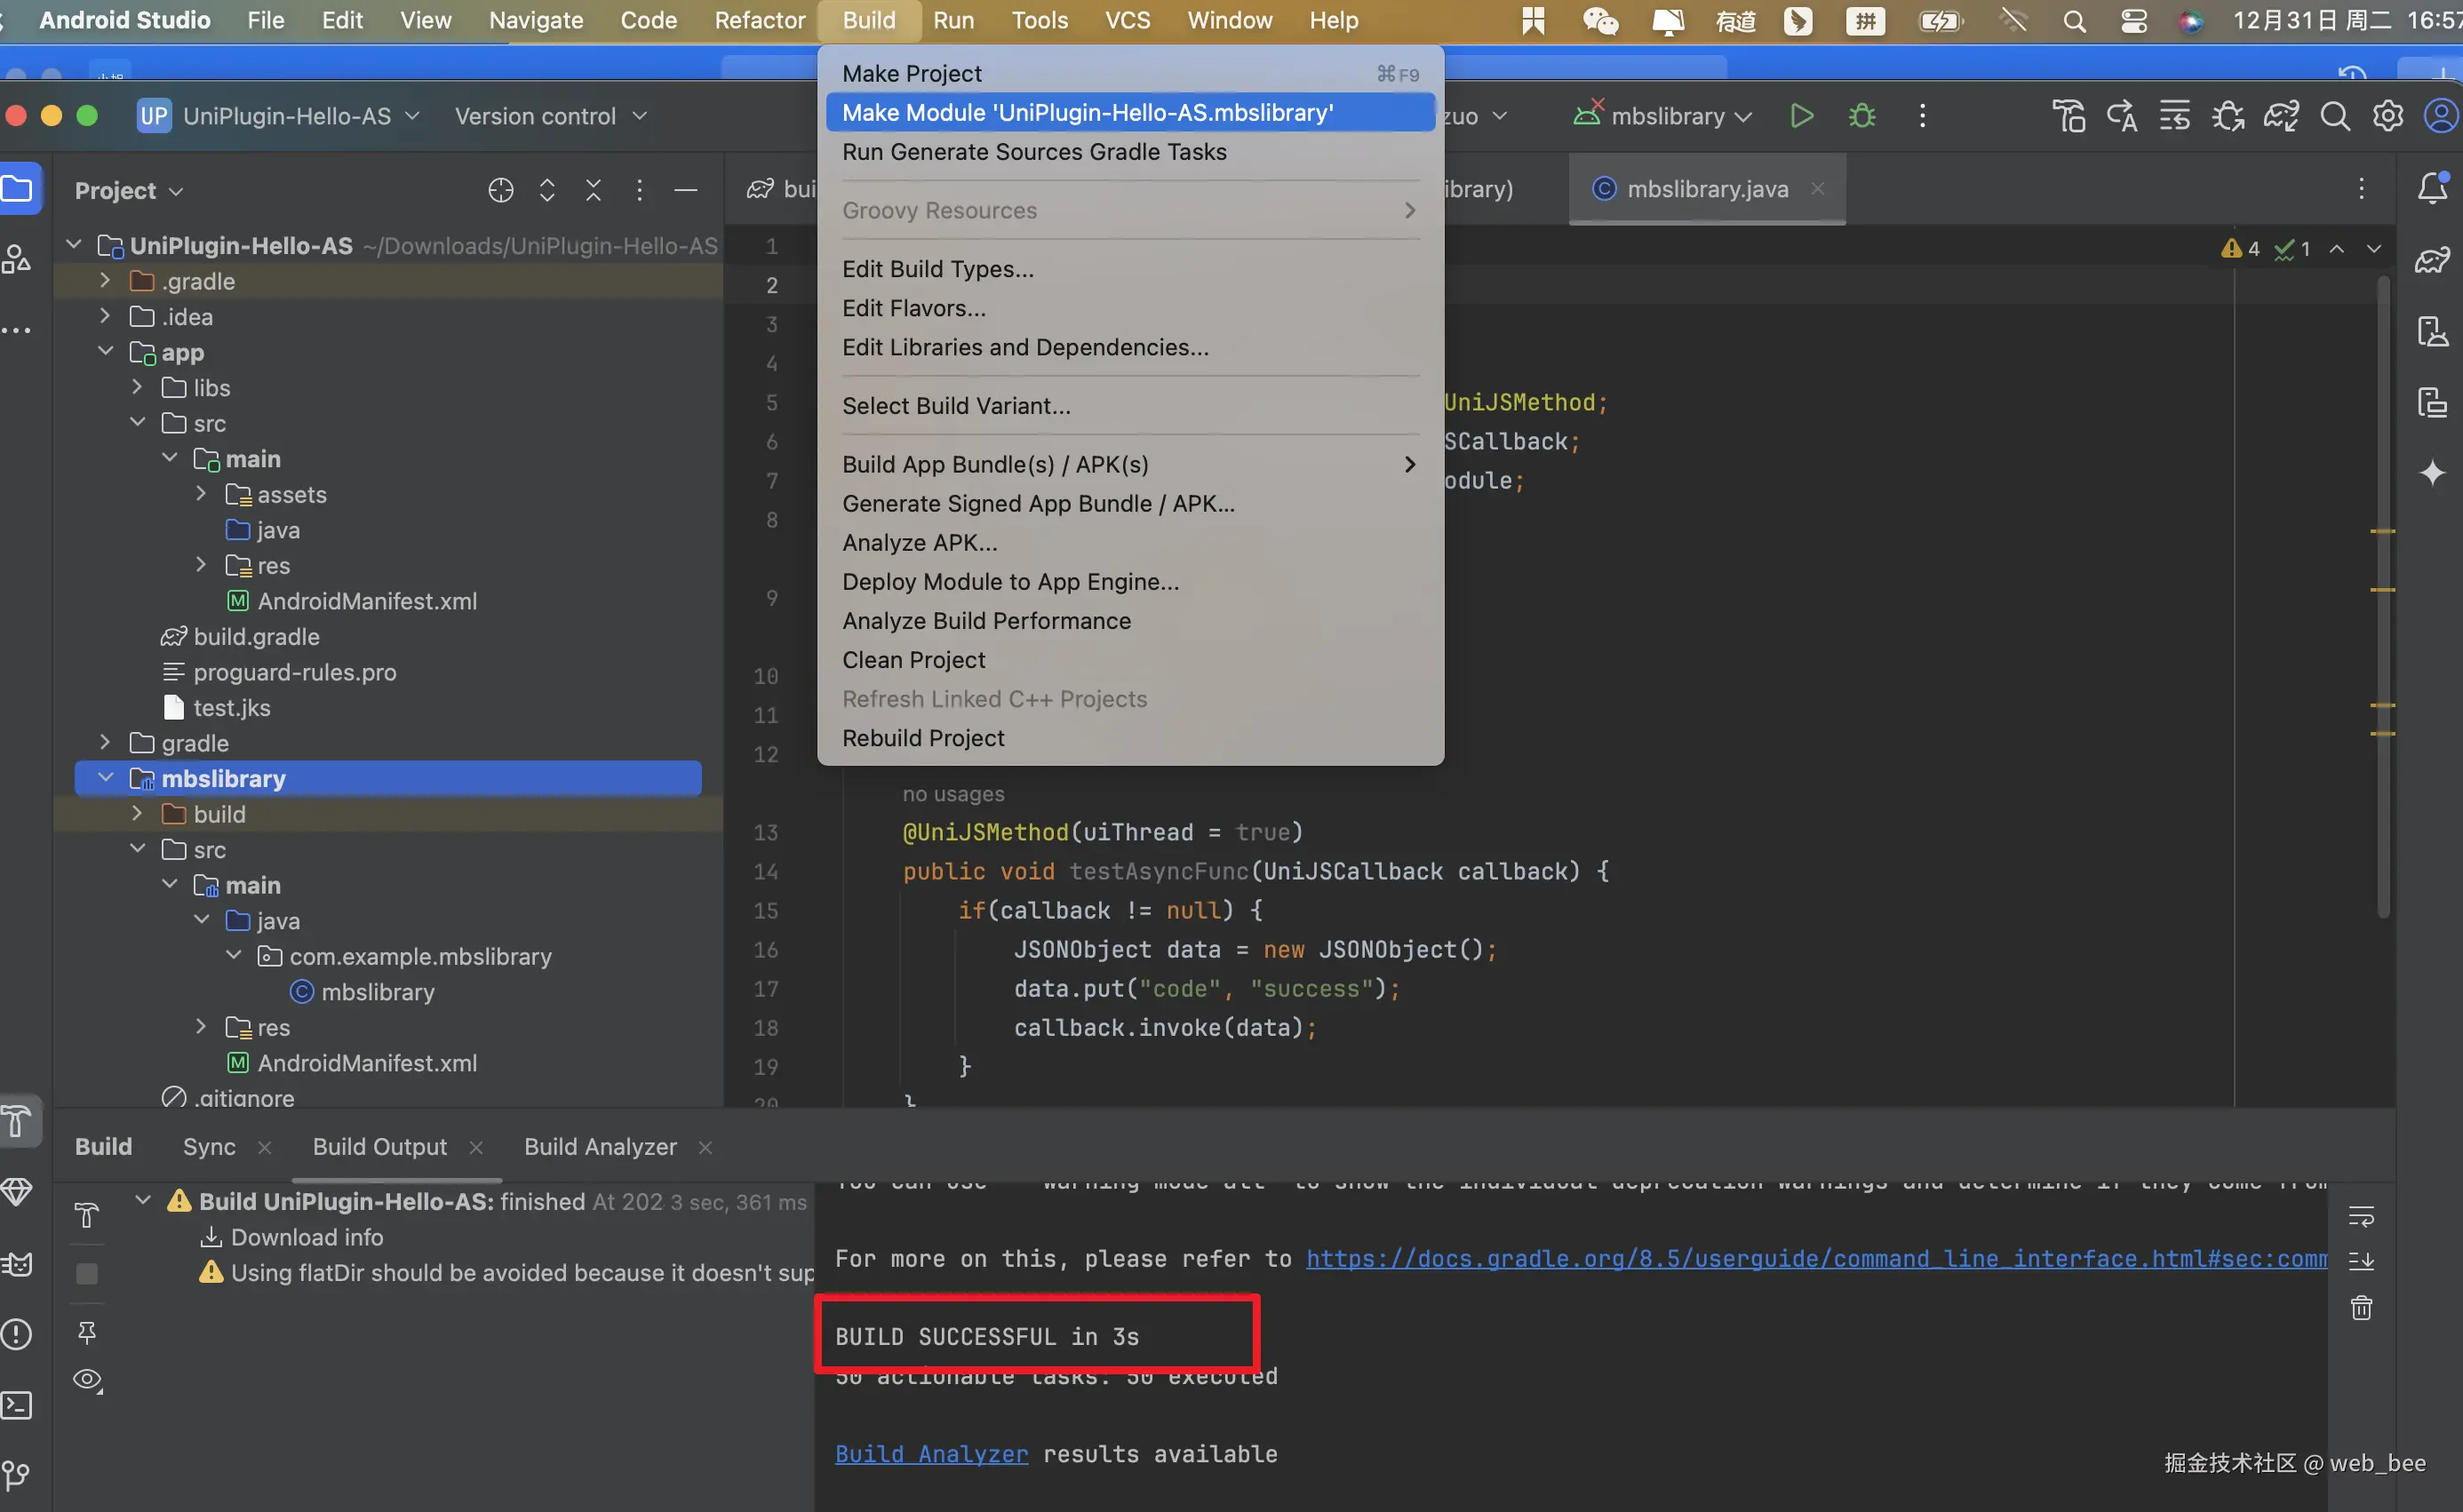Viewport: 2463px width, 1512px height.
Task: Click Select Opened File crosshair icon
Action: (500, 190)
